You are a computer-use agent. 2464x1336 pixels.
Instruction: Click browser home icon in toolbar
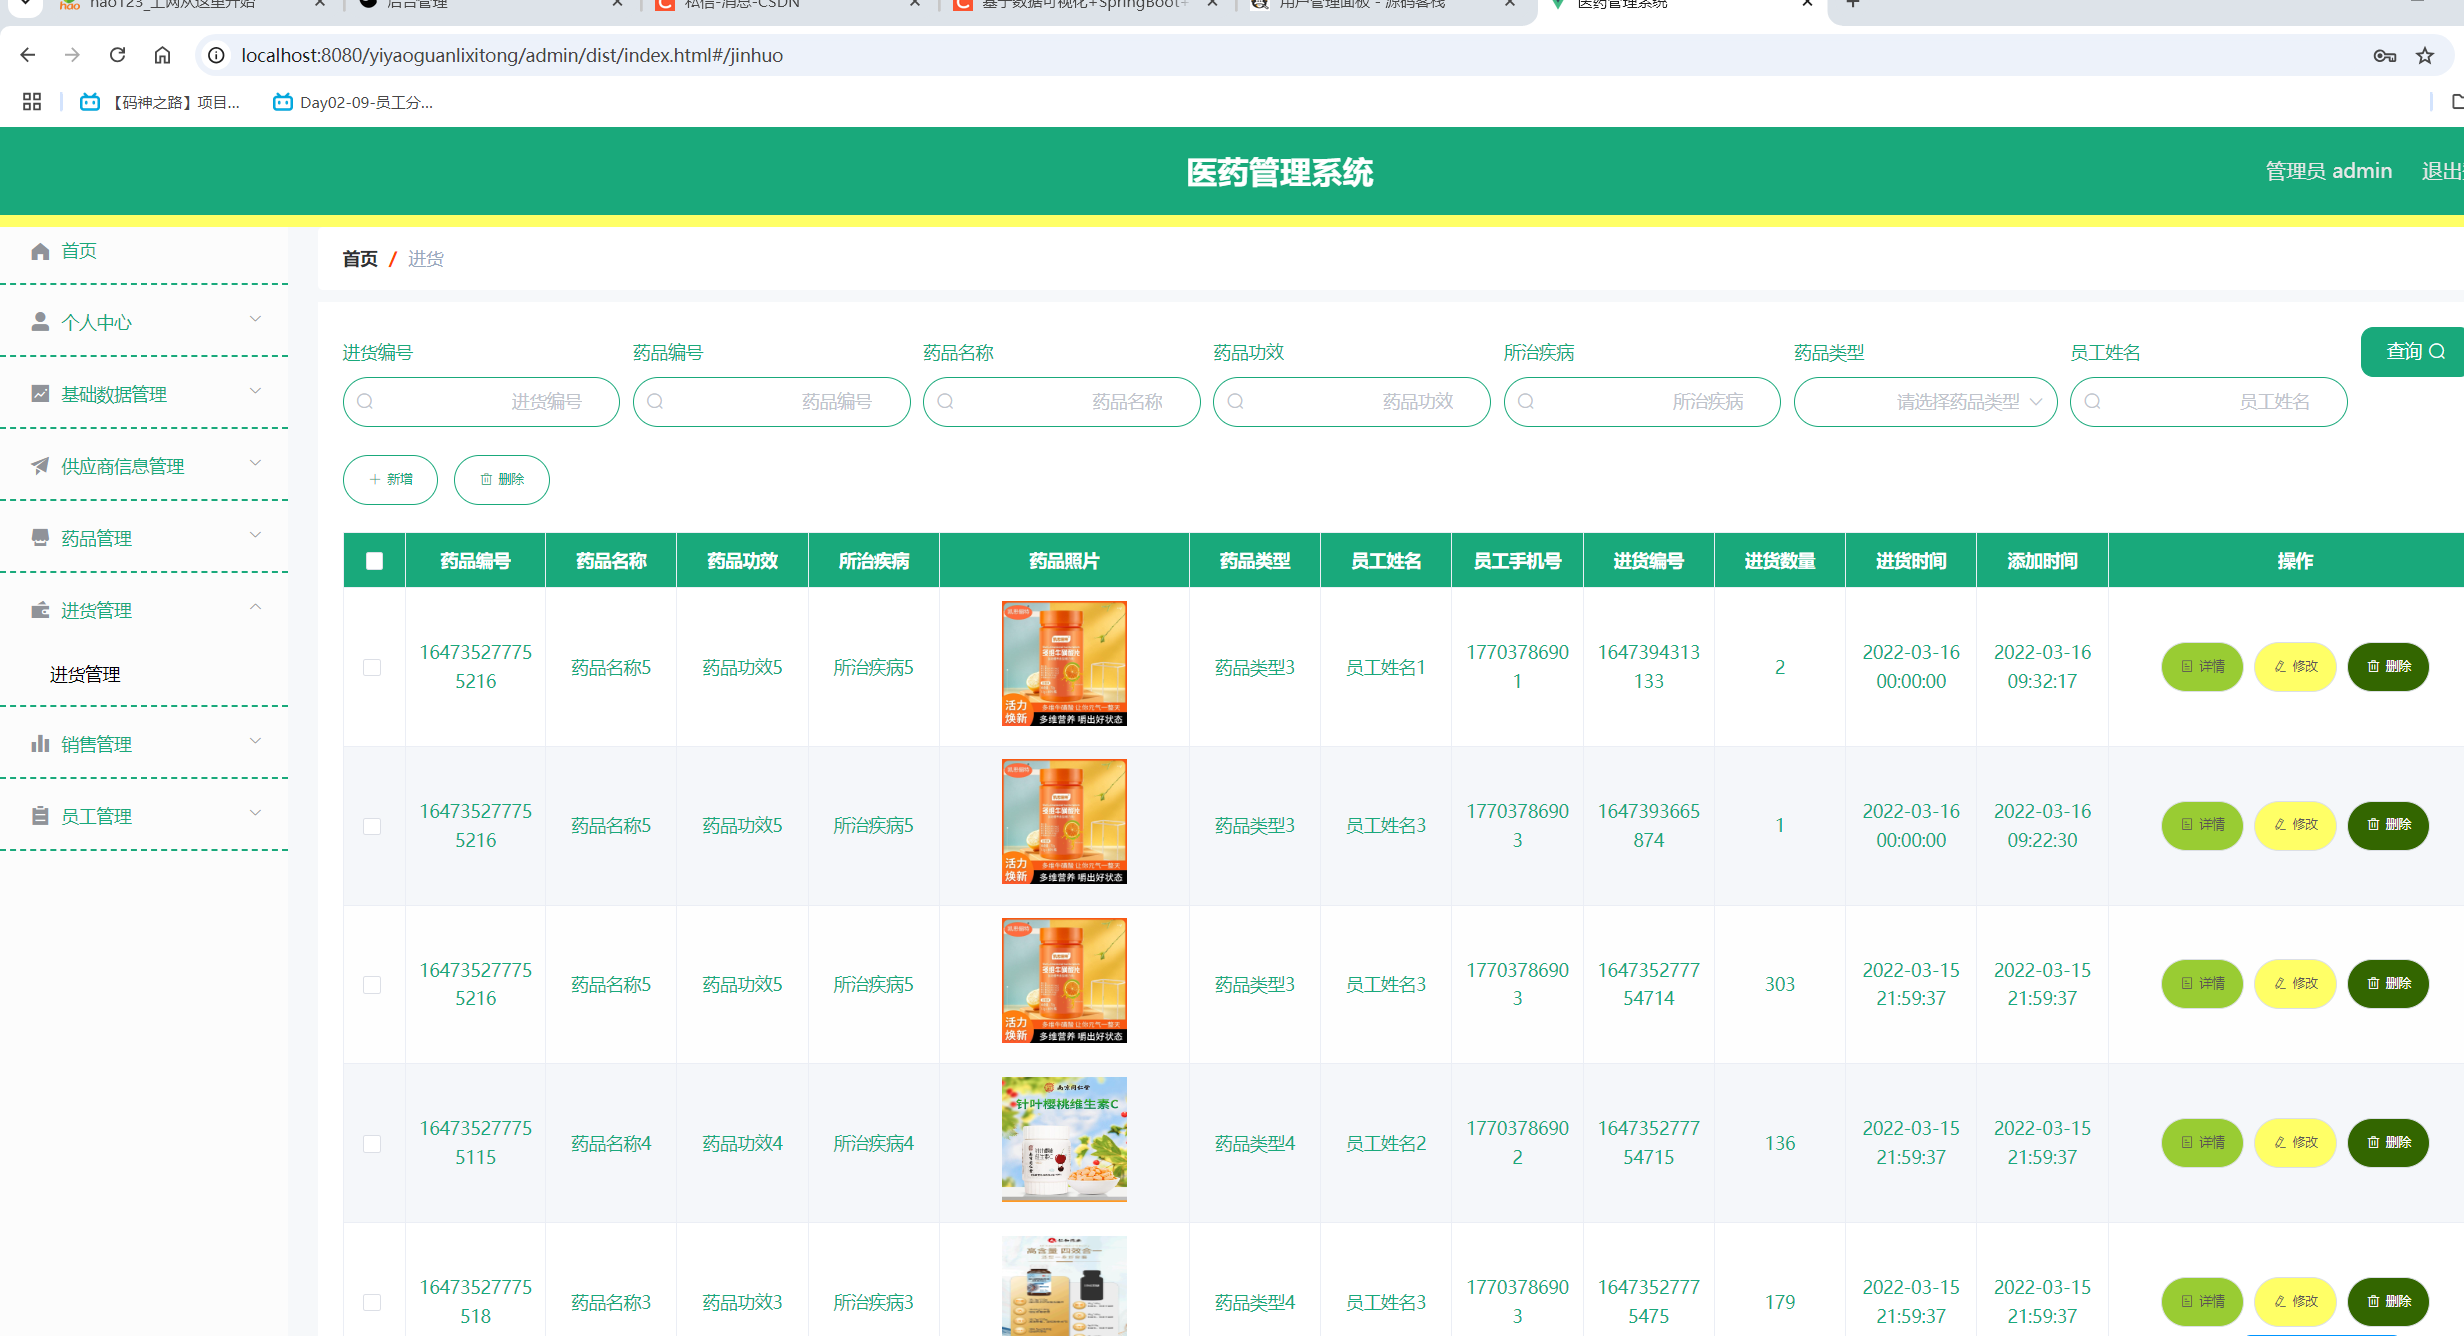pyautogui.click(x=162, y=55)
